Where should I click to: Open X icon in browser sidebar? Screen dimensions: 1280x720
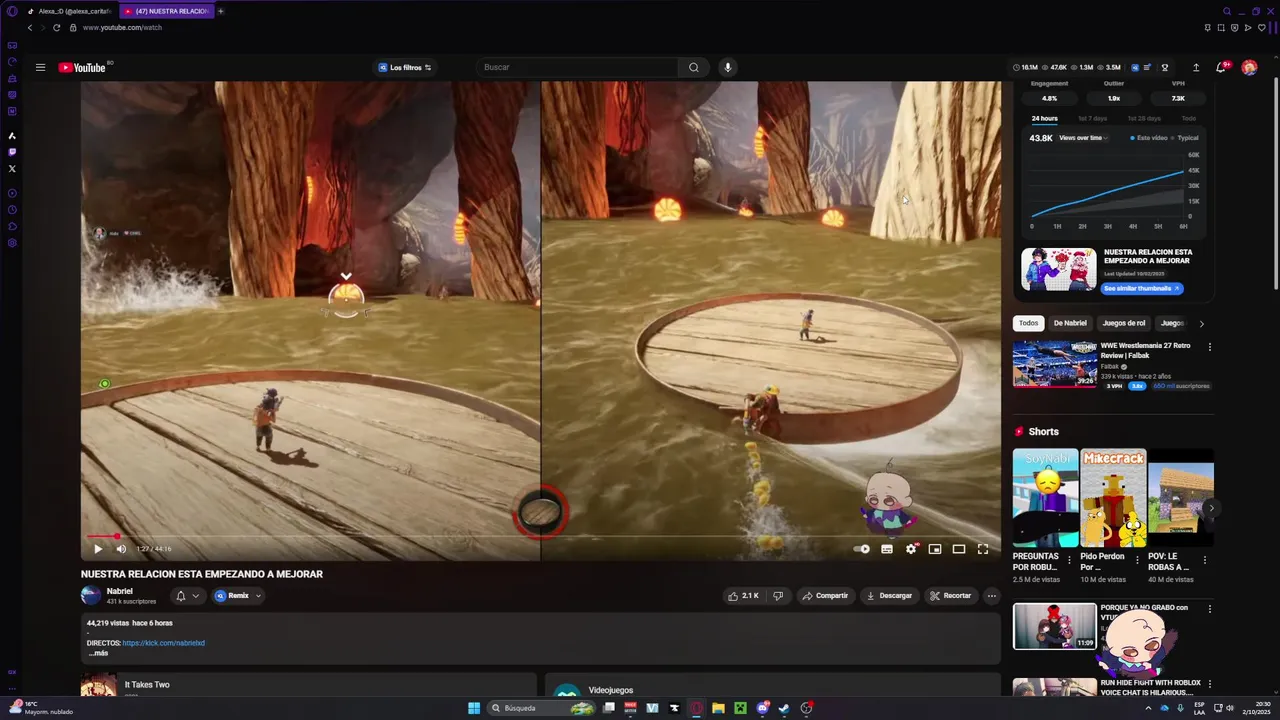pos(12,168)
